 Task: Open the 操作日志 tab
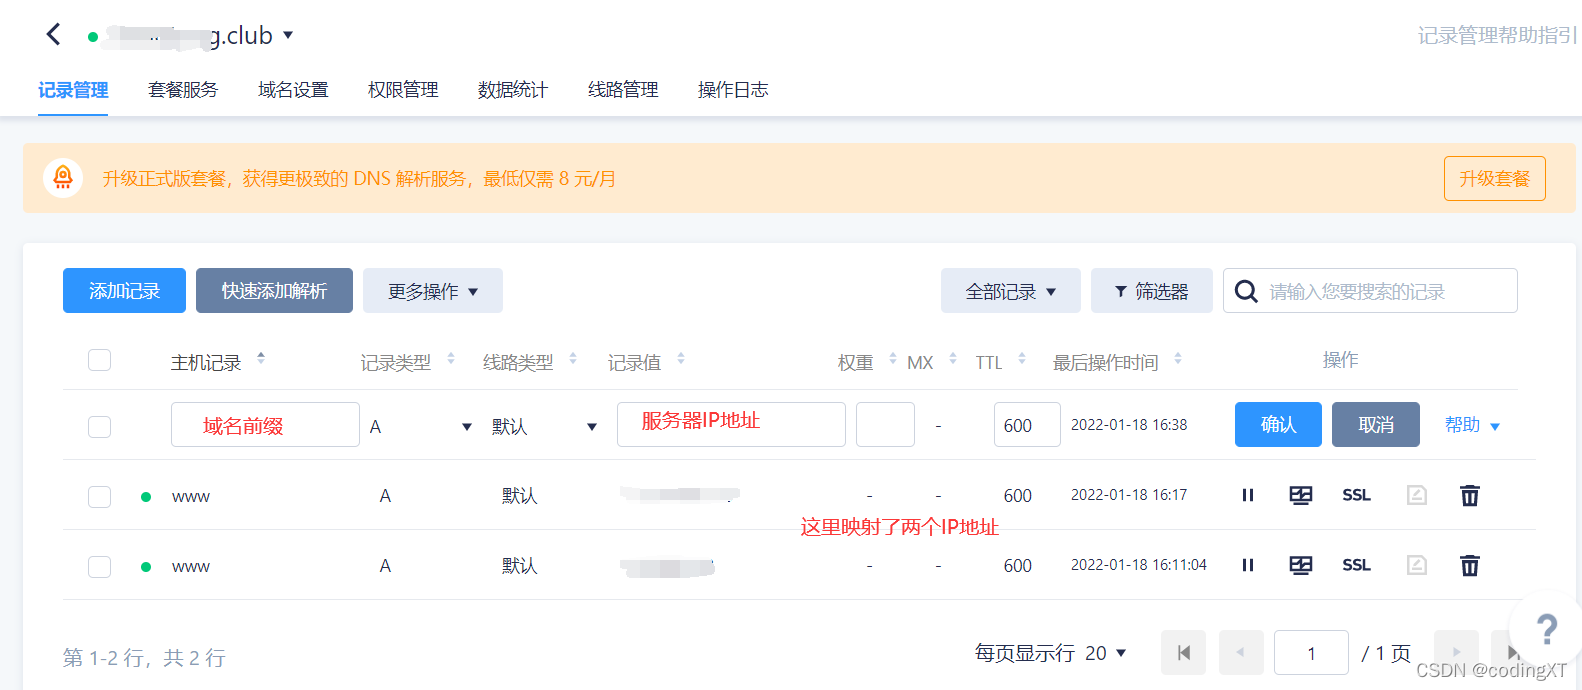point(733,90)
